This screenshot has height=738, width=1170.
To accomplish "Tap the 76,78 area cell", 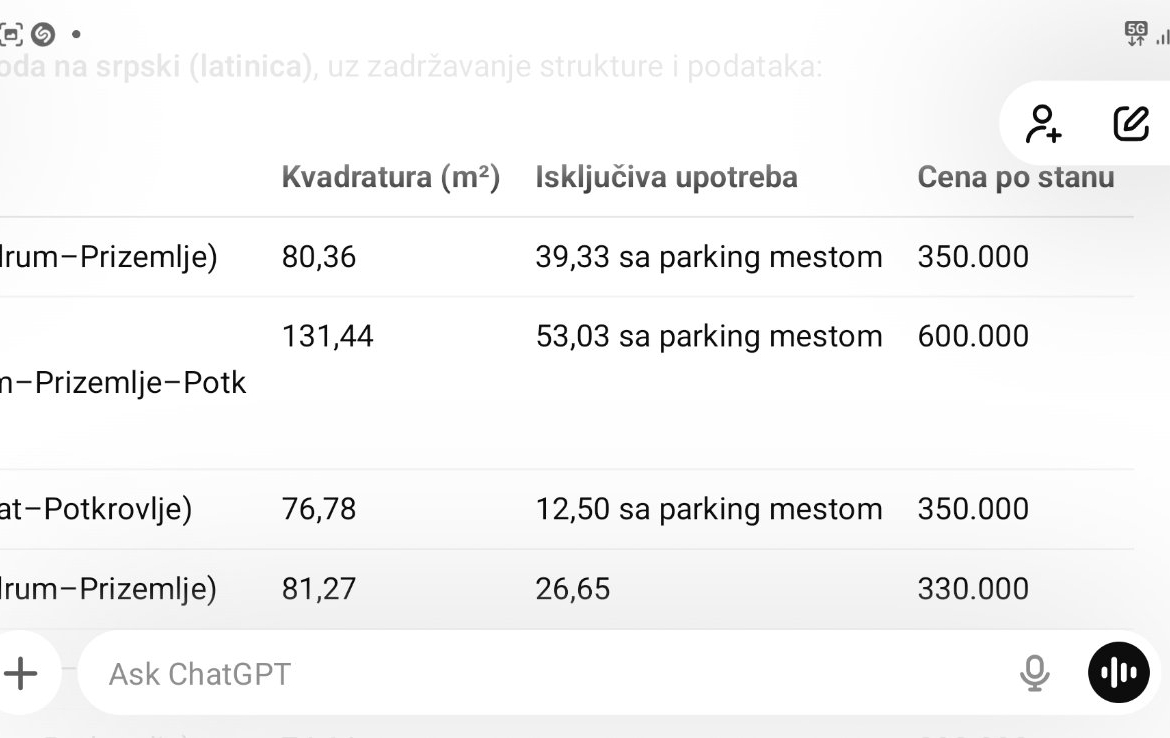I will (x=319, y=510).
